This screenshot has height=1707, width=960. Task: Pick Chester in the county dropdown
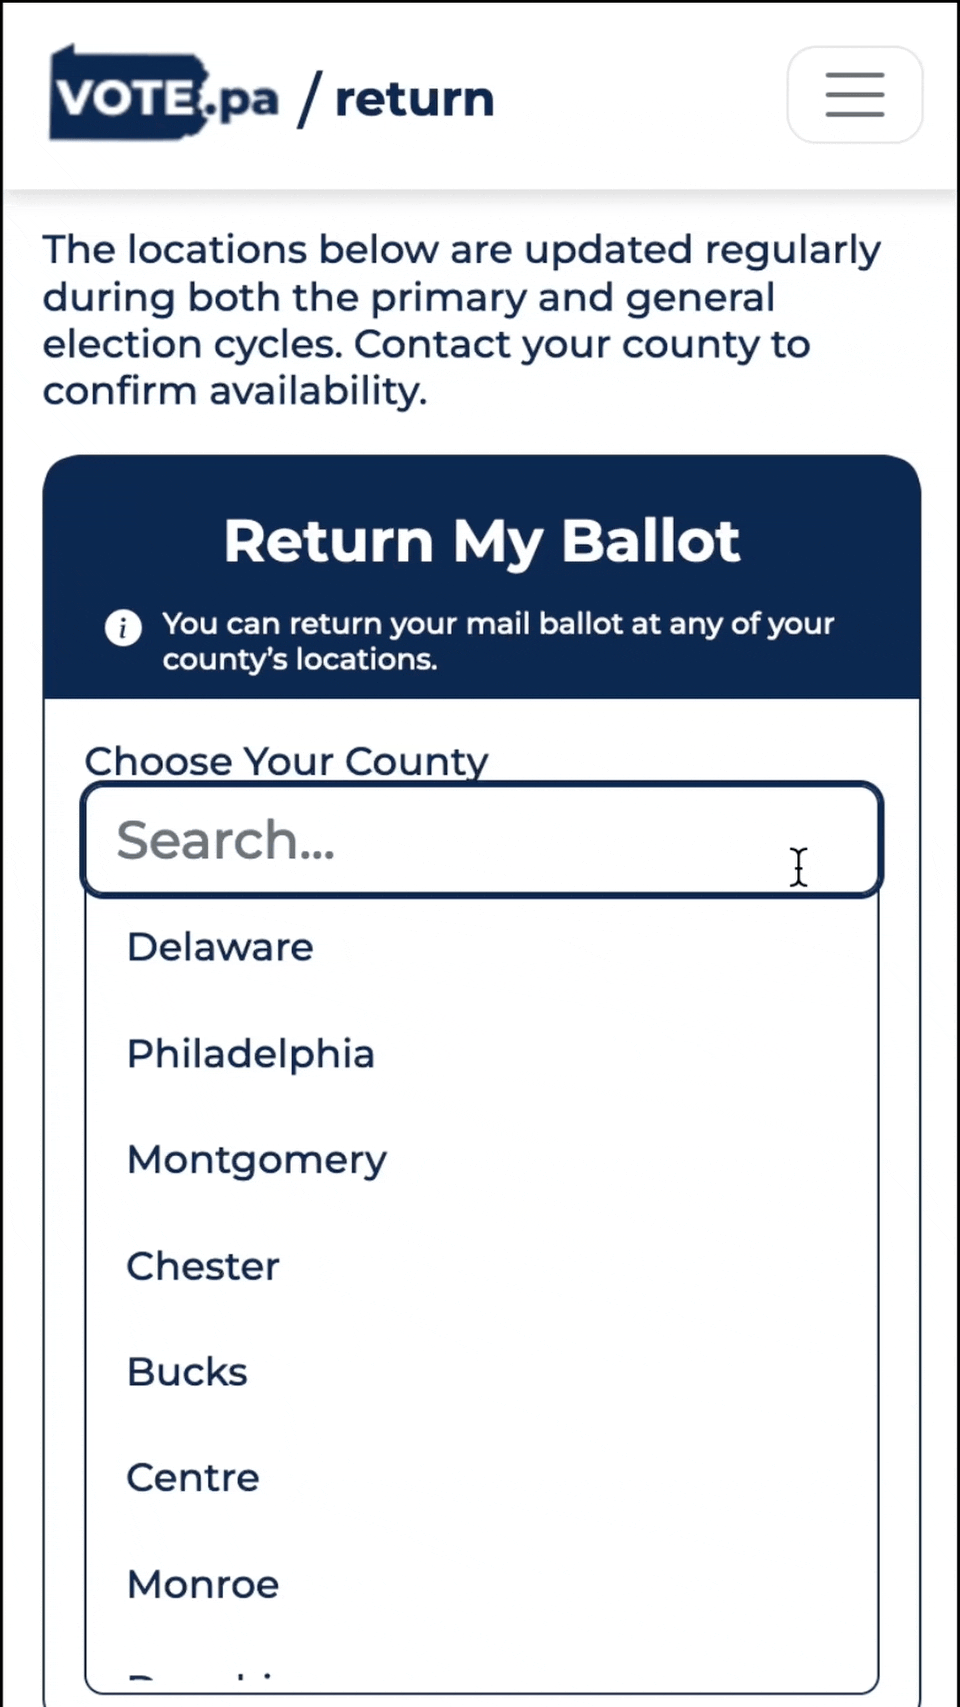(482, 1266)
